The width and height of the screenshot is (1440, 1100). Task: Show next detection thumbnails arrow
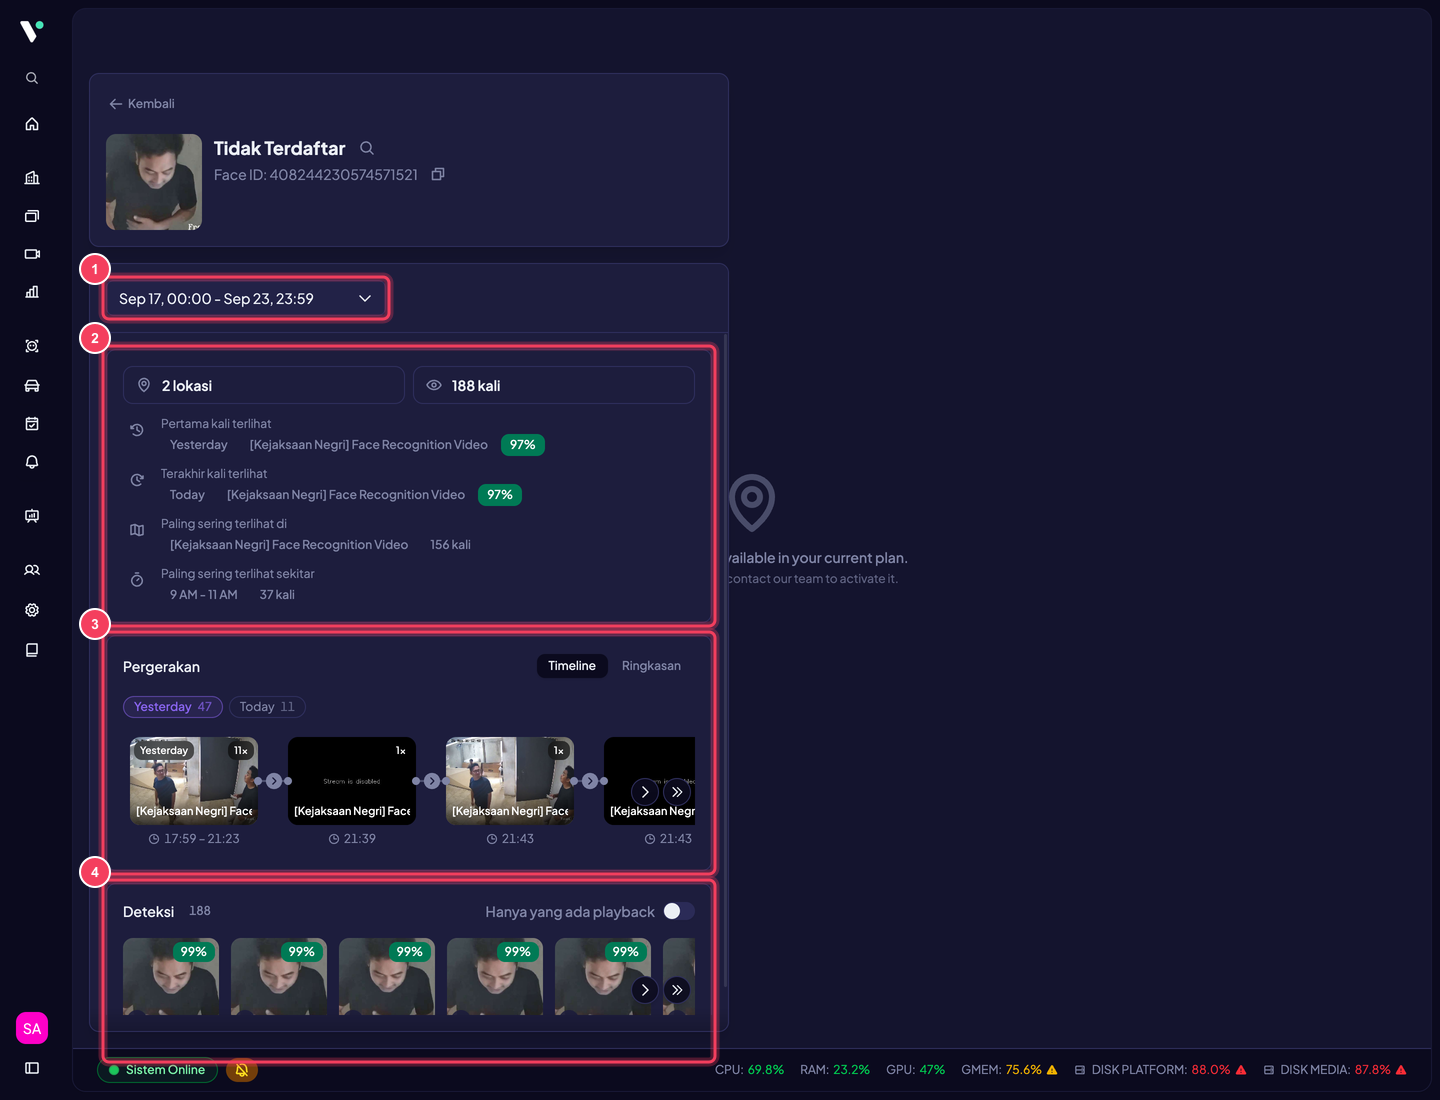[x=645, y=990]
